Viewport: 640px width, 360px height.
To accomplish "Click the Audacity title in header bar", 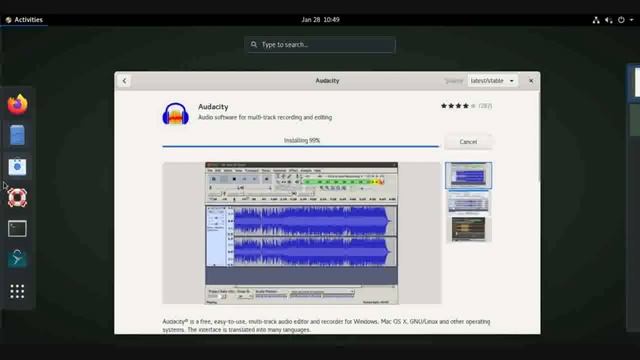I will 327,81.
